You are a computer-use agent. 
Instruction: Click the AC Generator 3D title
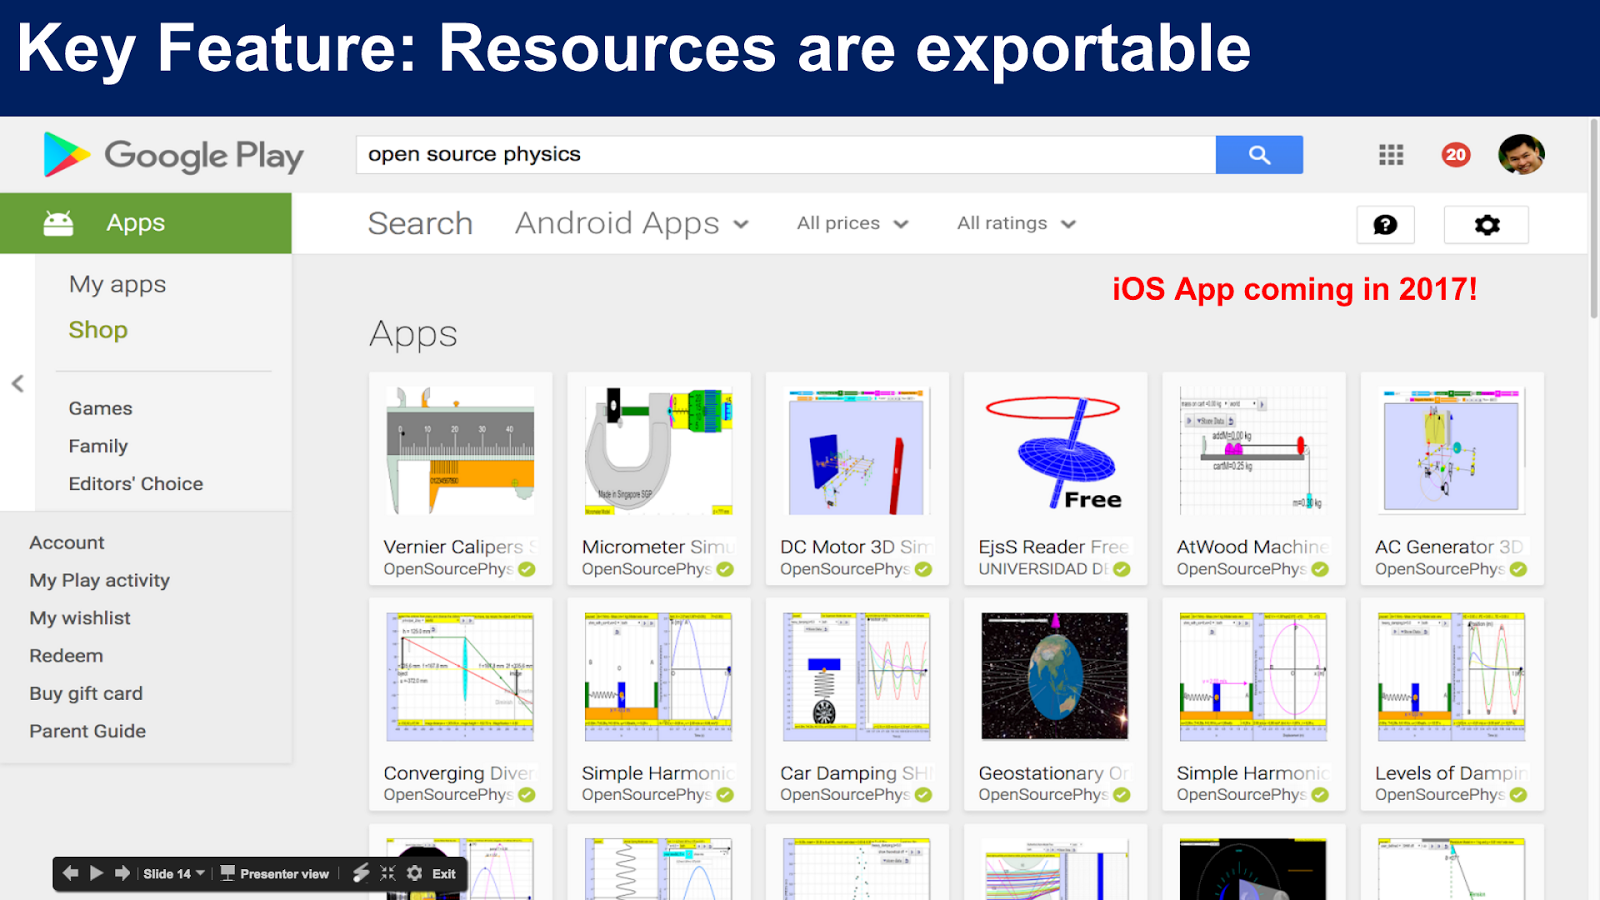tap(1450, 547)
